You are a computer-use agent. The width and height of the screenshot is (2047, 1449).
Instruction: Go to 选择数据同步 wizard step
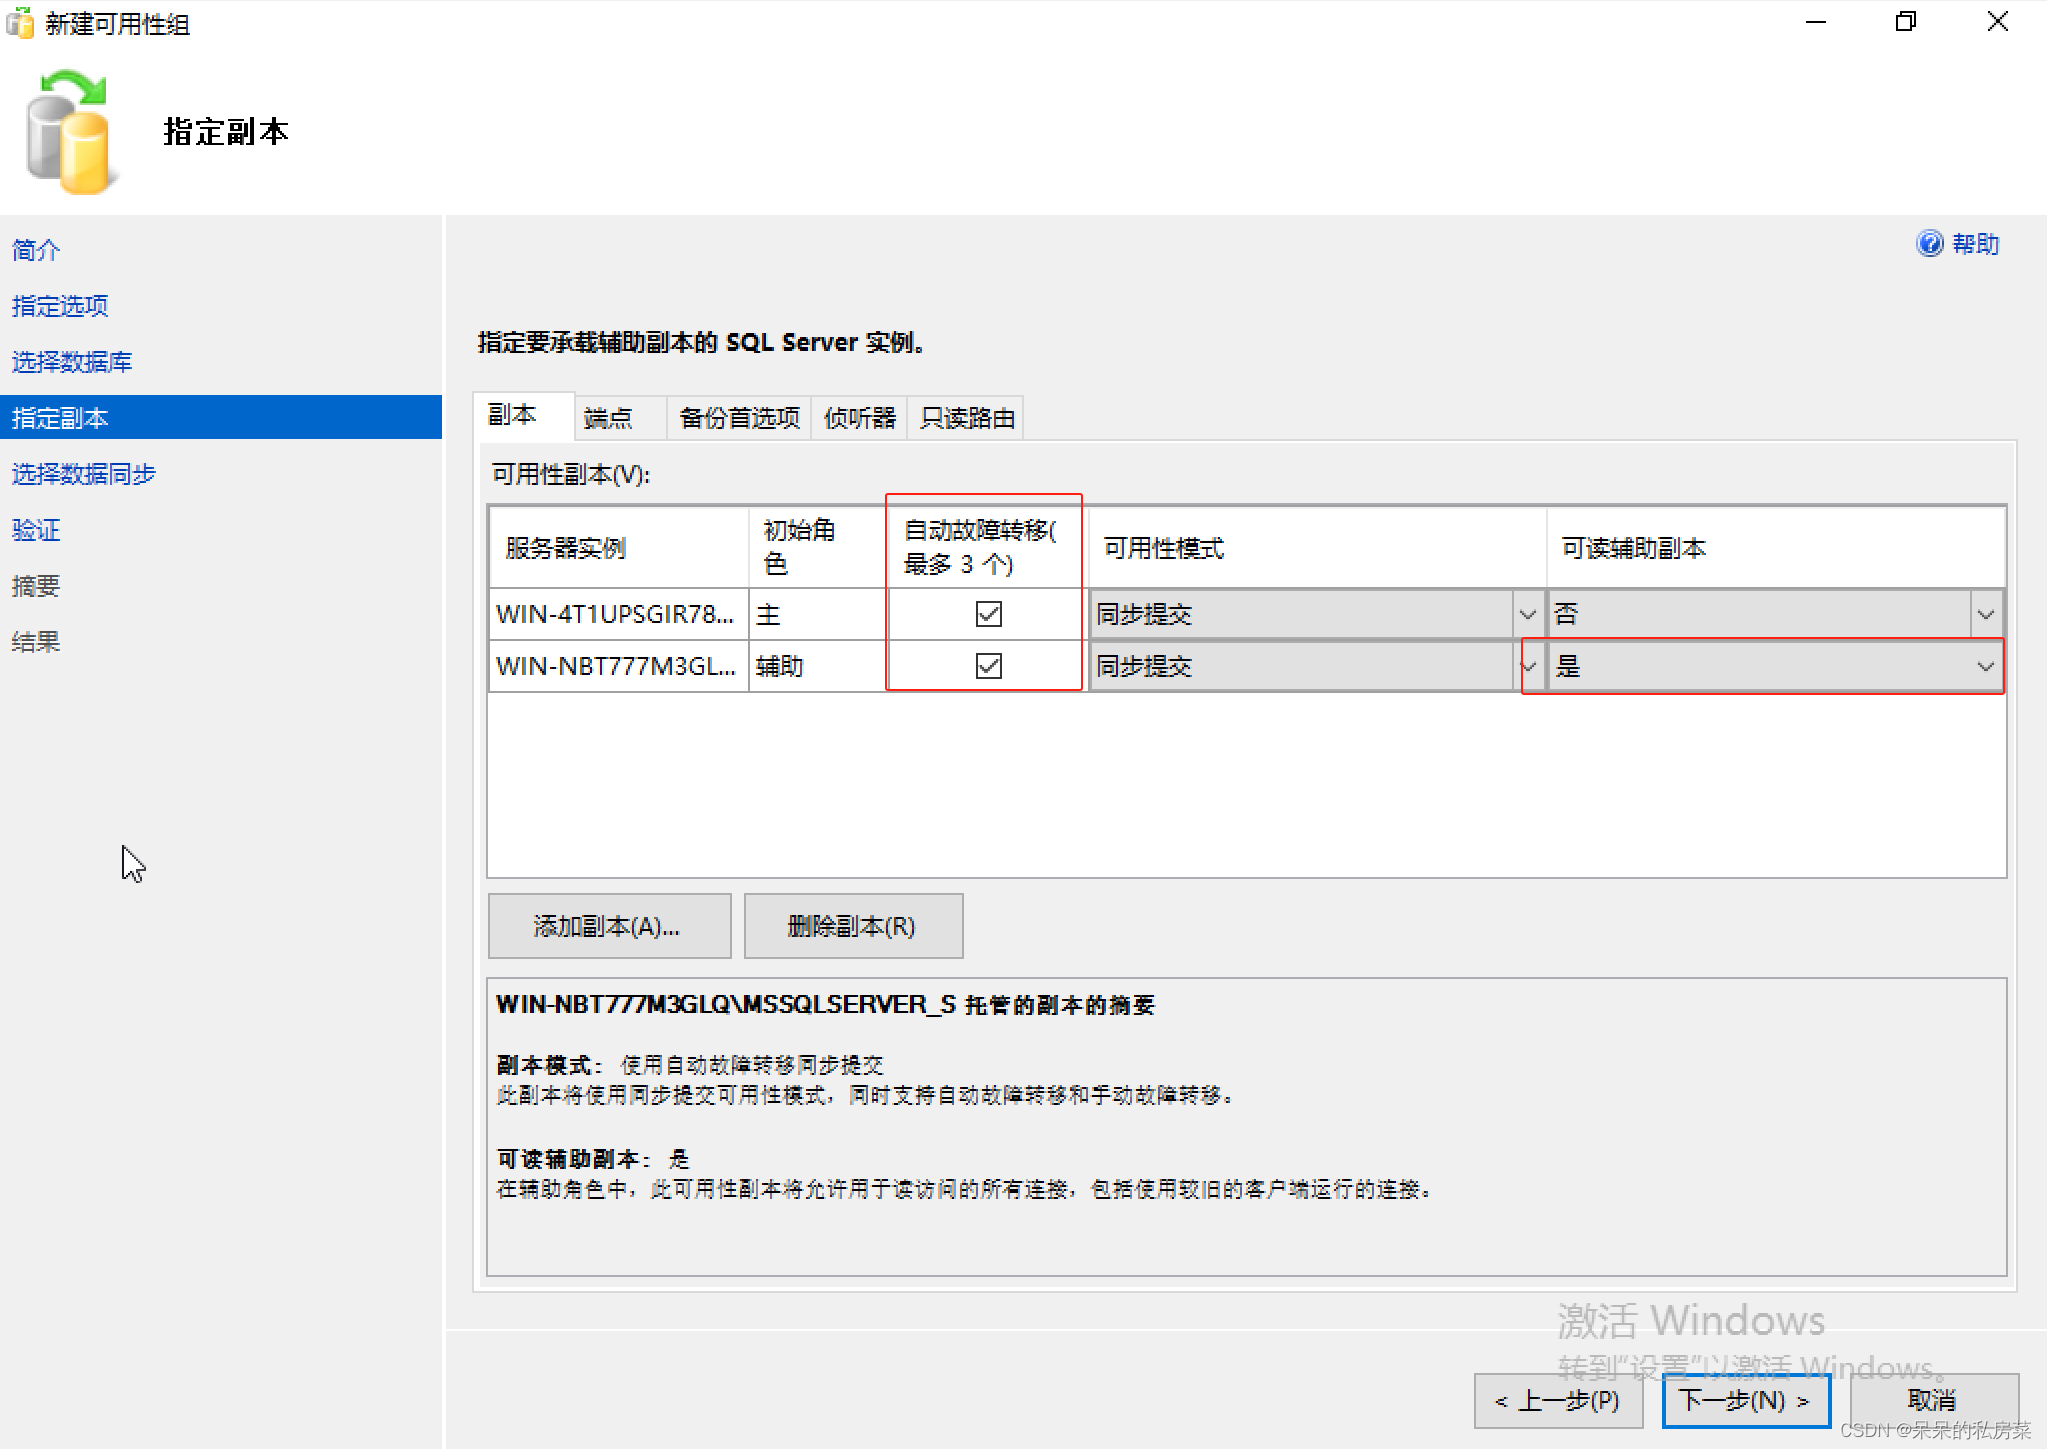[x=84, y=474]
